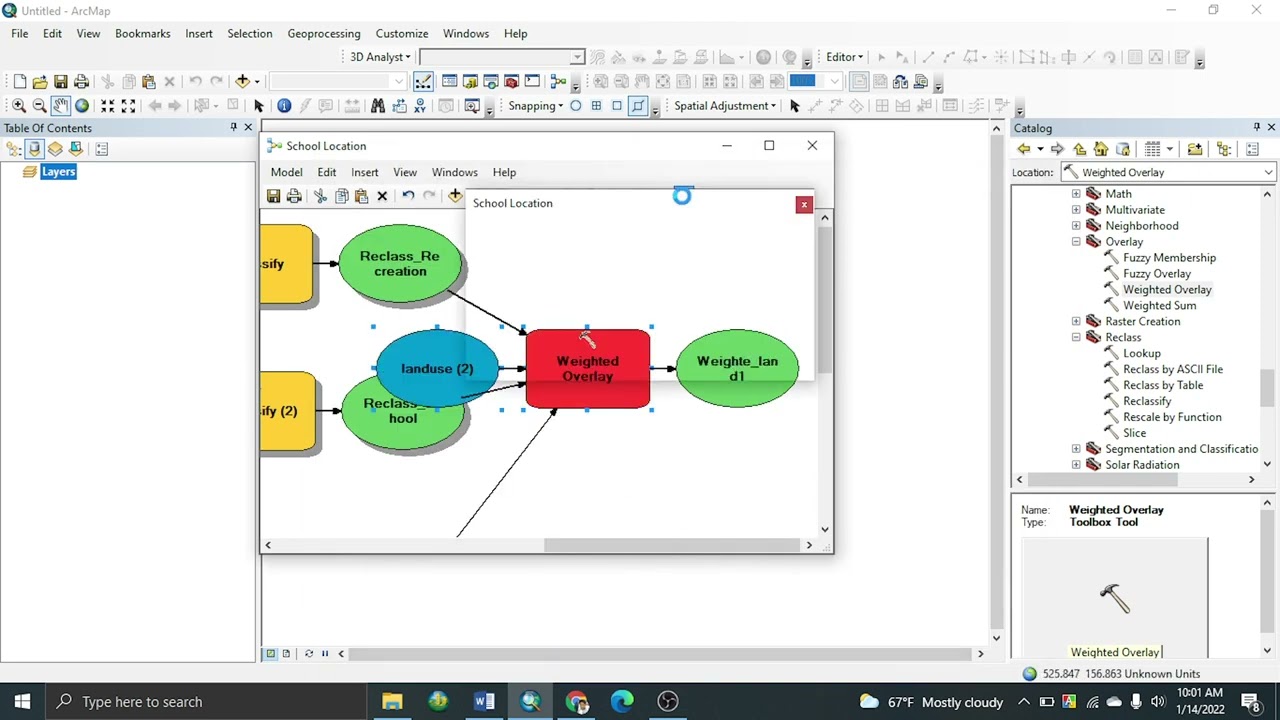This screenshot has height=720, width=1280.
Task: Click the Catalog Back arrow
Action: tap(1024, 149)
